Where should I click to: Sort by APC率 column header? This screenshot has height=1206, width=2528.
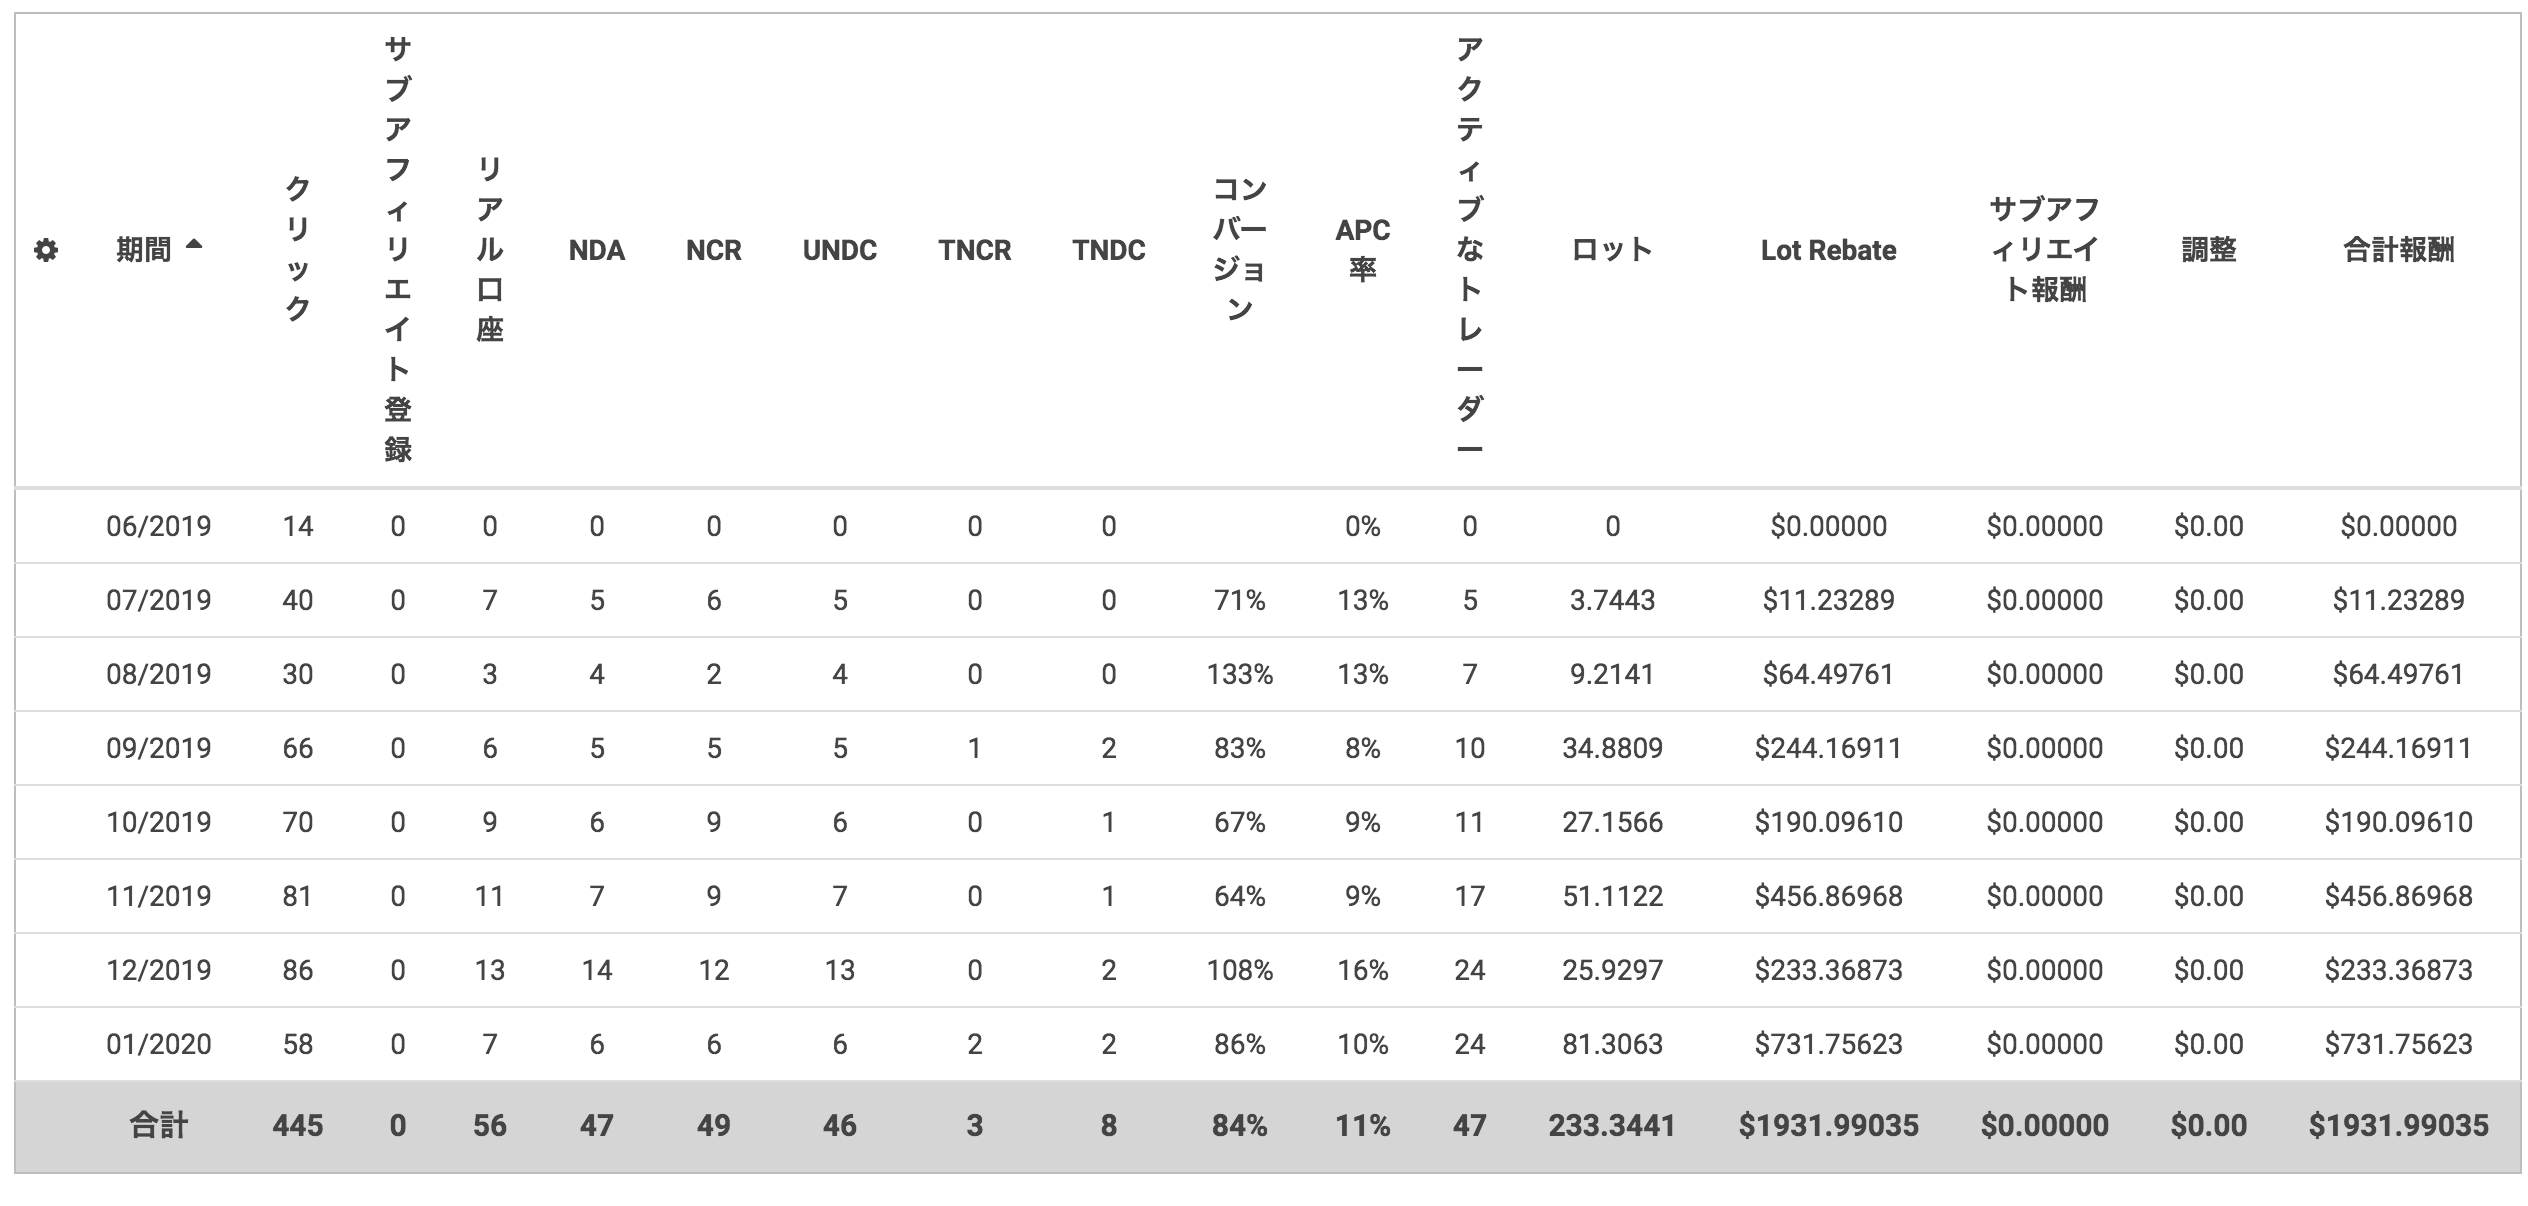[1362, 250]
